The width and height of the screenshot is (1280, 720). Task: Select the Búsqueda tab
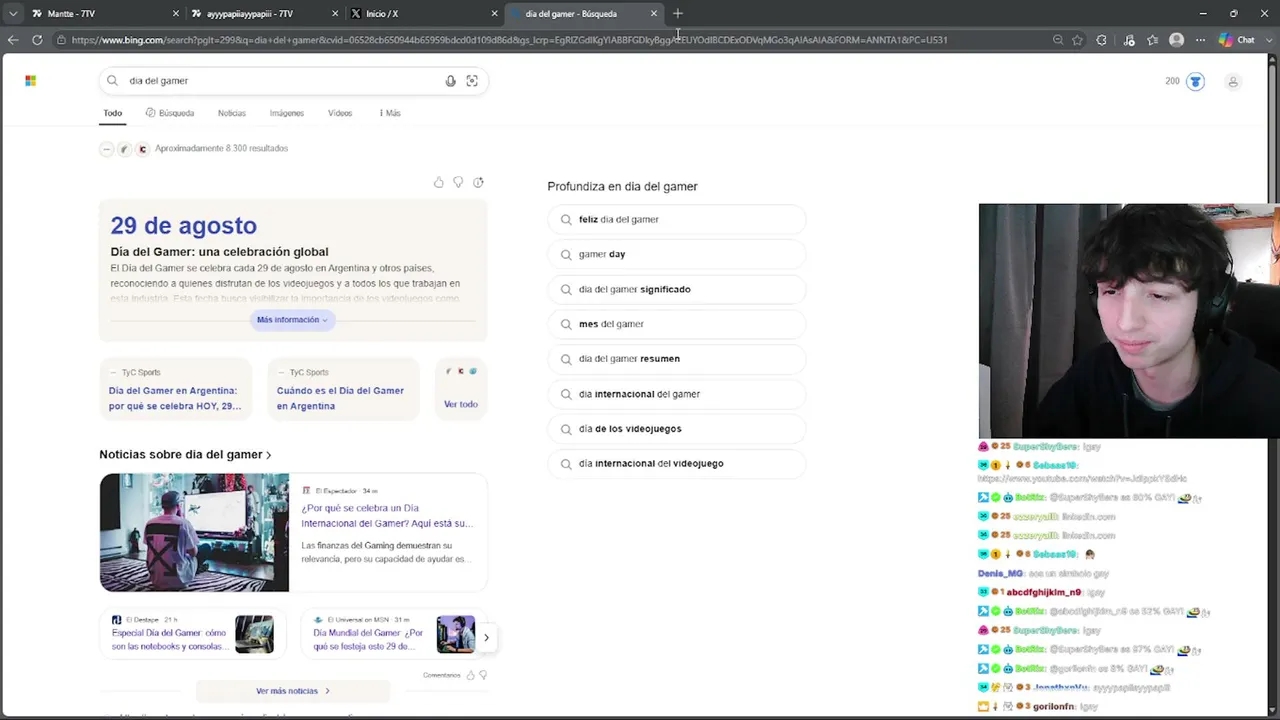(x=170, y=113)
